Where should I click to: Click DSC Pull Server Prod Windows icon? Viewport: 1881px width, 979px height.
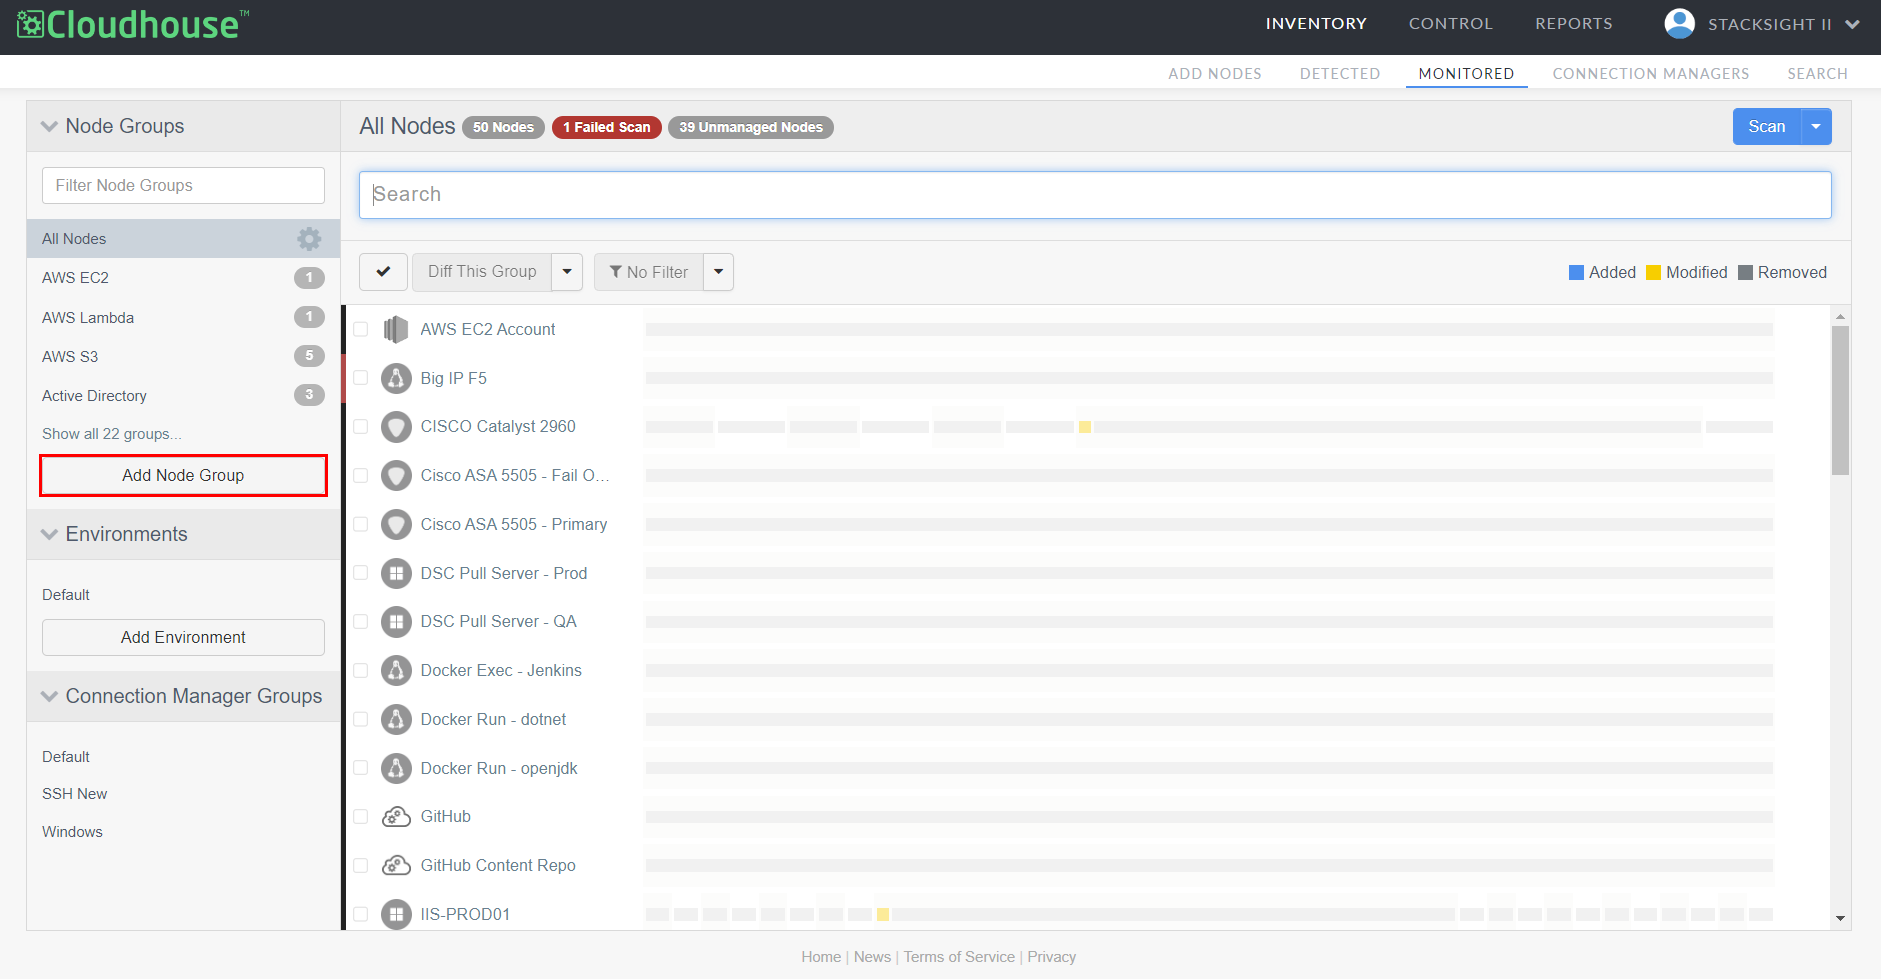pyautogui.click(x=396, y=573)
